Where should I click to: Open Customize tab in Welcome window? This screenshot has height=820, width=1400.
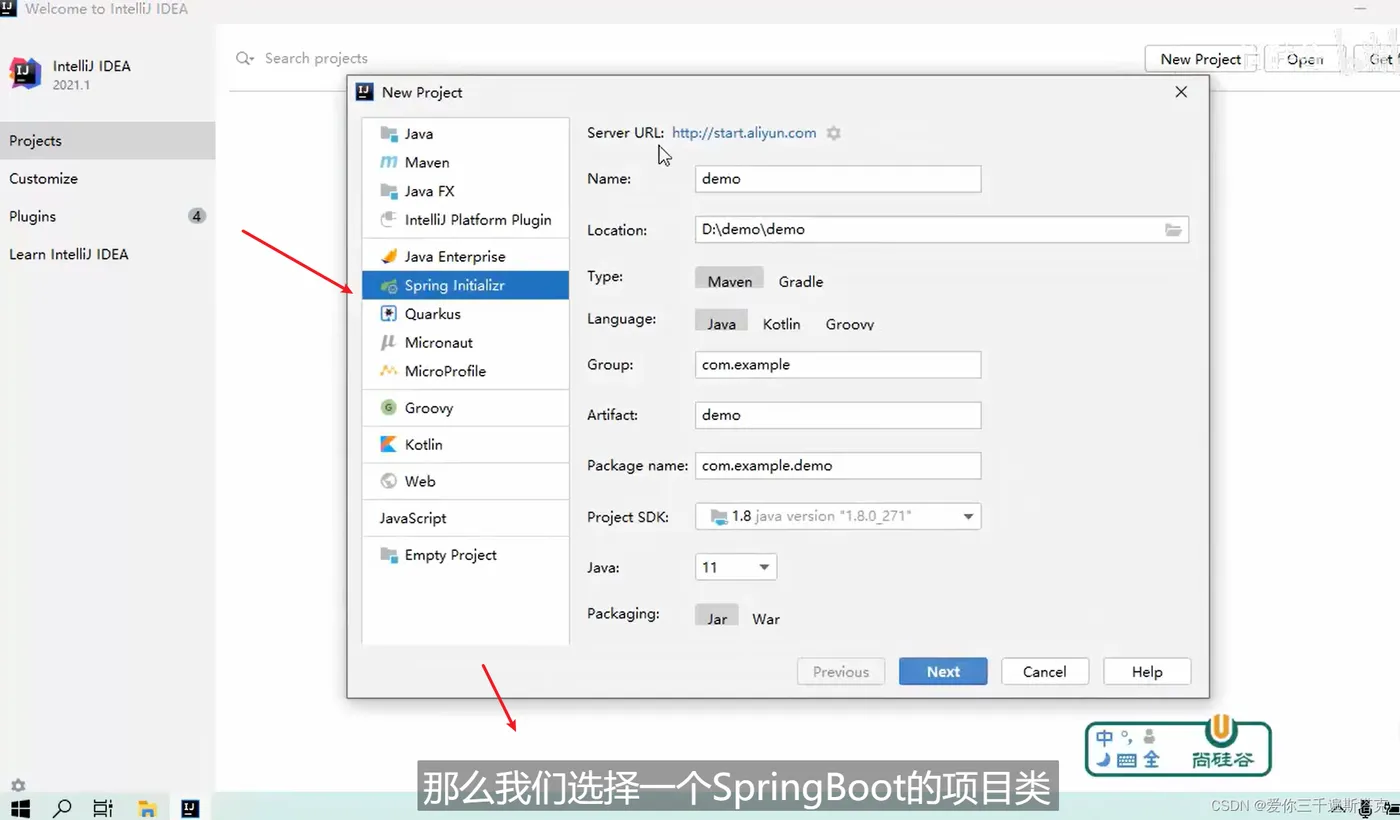tap(107, 179)
